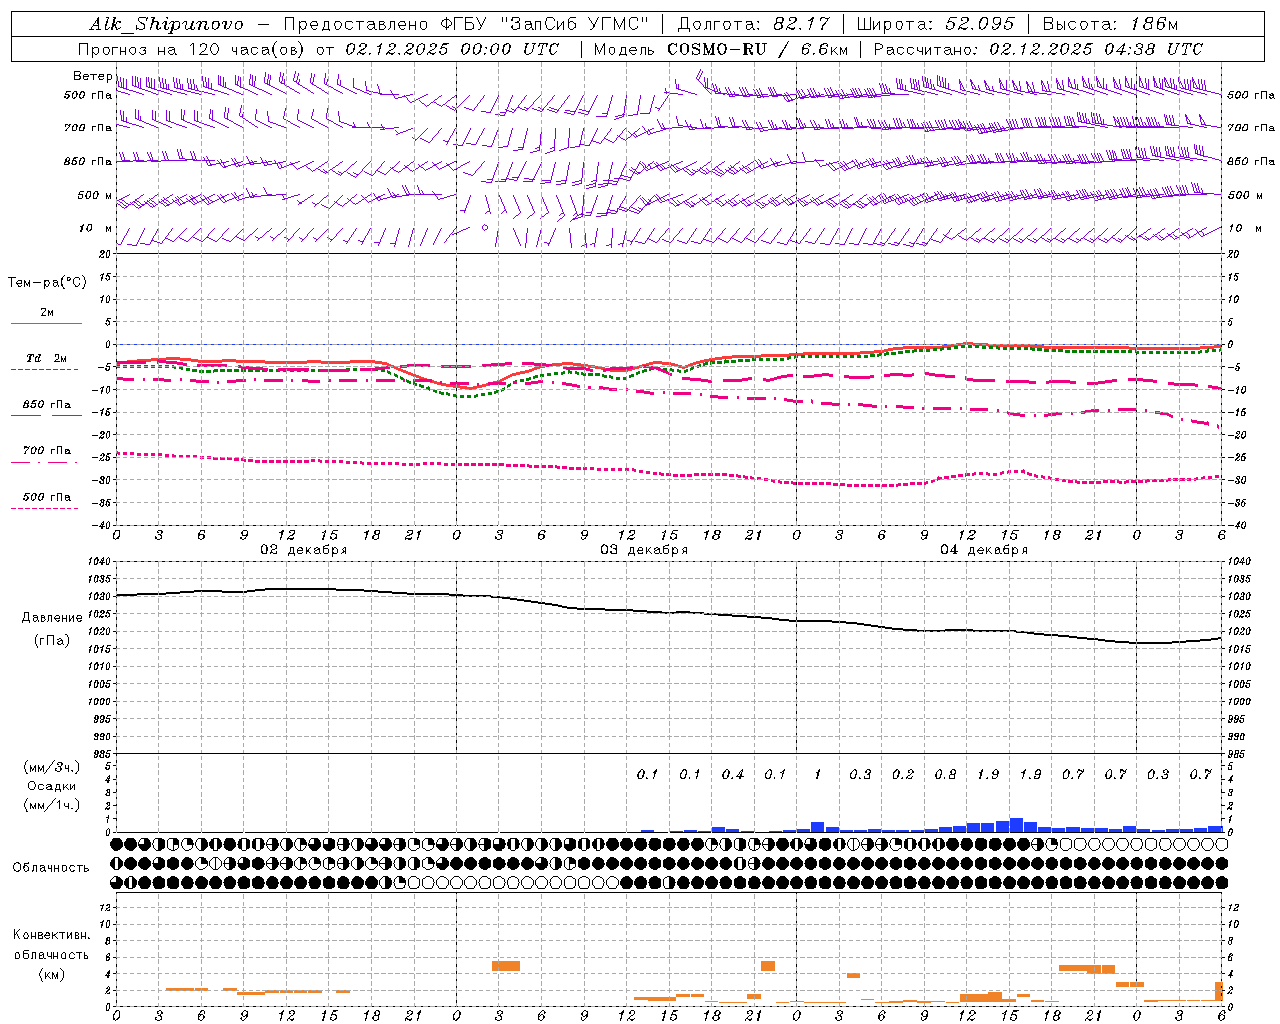
Task: Click the (мм/1ч.) precipitation unit label
Action: (52, 805)
